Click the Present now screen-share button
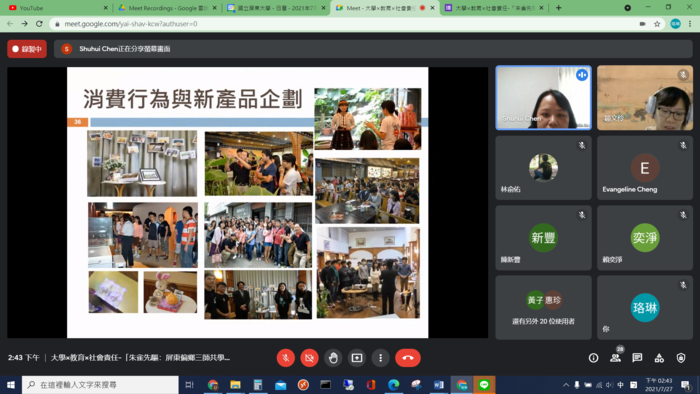This screenshot has width=700, height=394. click(x=357, y=358)
